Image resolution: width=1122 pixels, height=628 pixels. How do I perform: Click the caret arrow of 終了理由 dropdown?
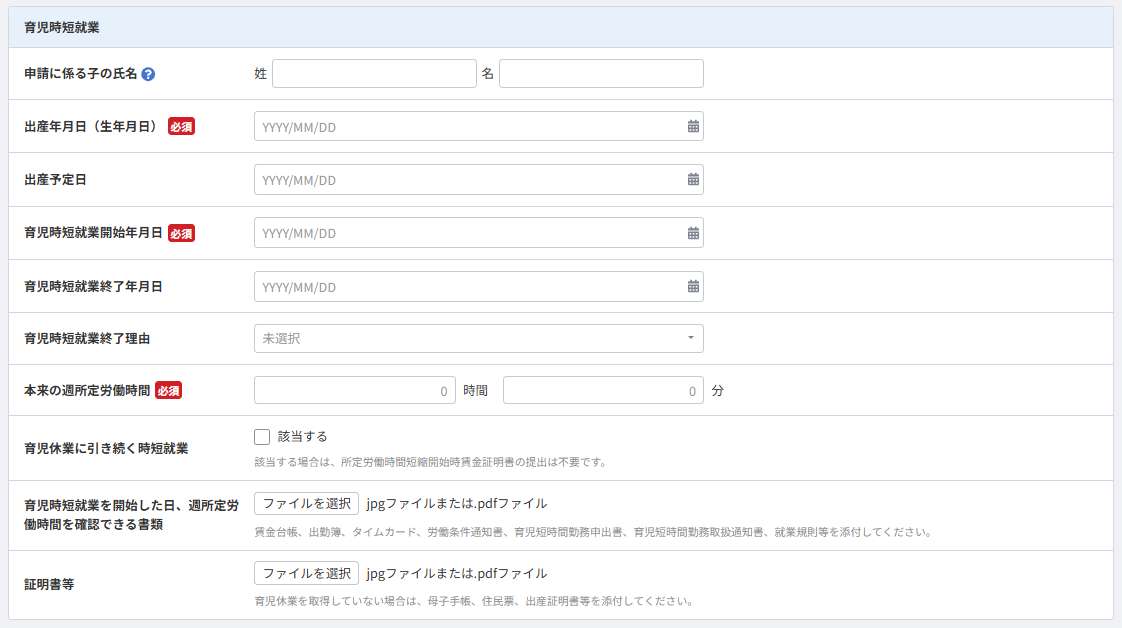[x=690, y=339]
